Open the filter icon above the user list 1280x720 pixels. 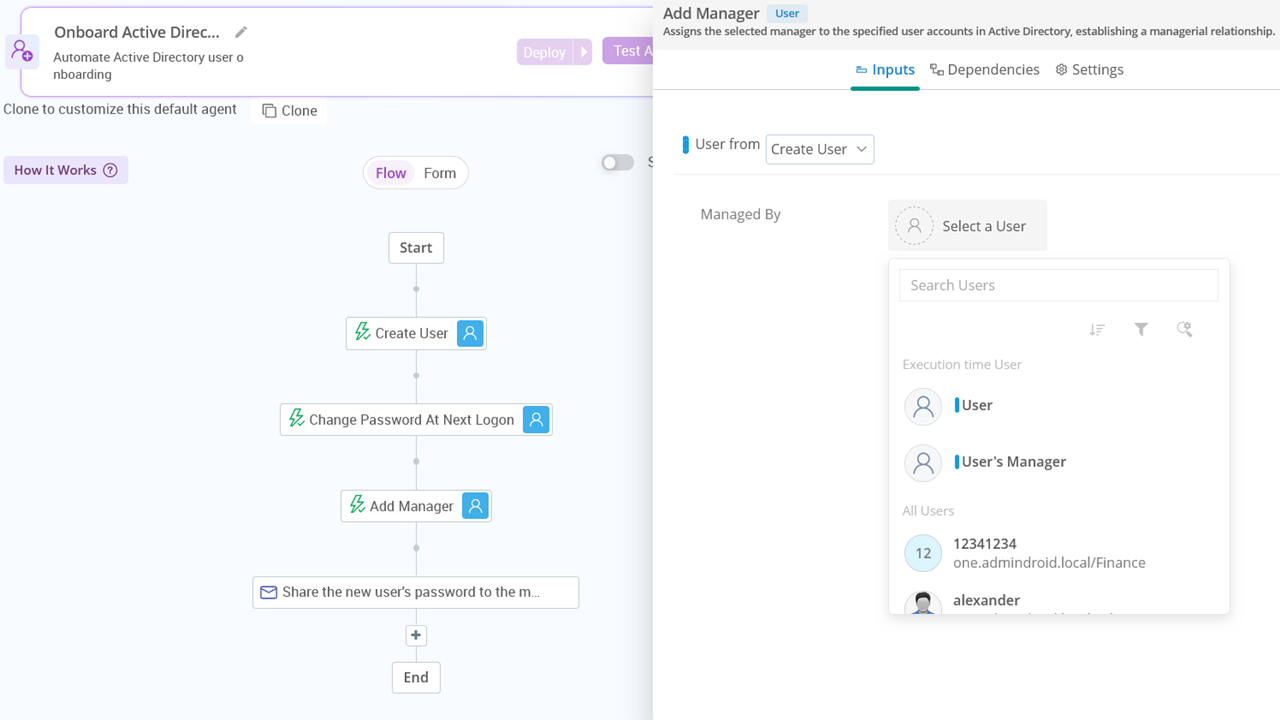point(1141,329)
